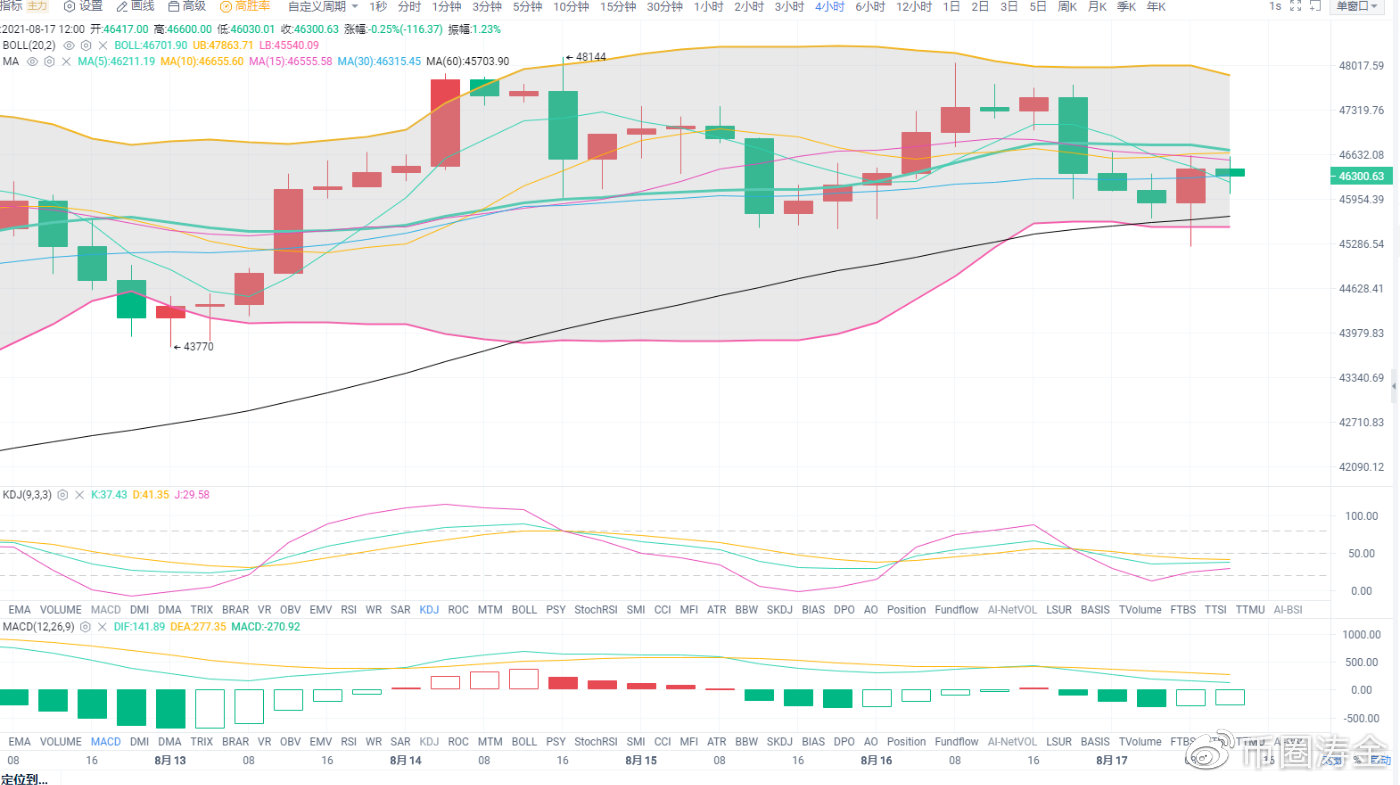Select KDJ in the upper indicator row
This screenshot has height=785, width=1400.
429,609
